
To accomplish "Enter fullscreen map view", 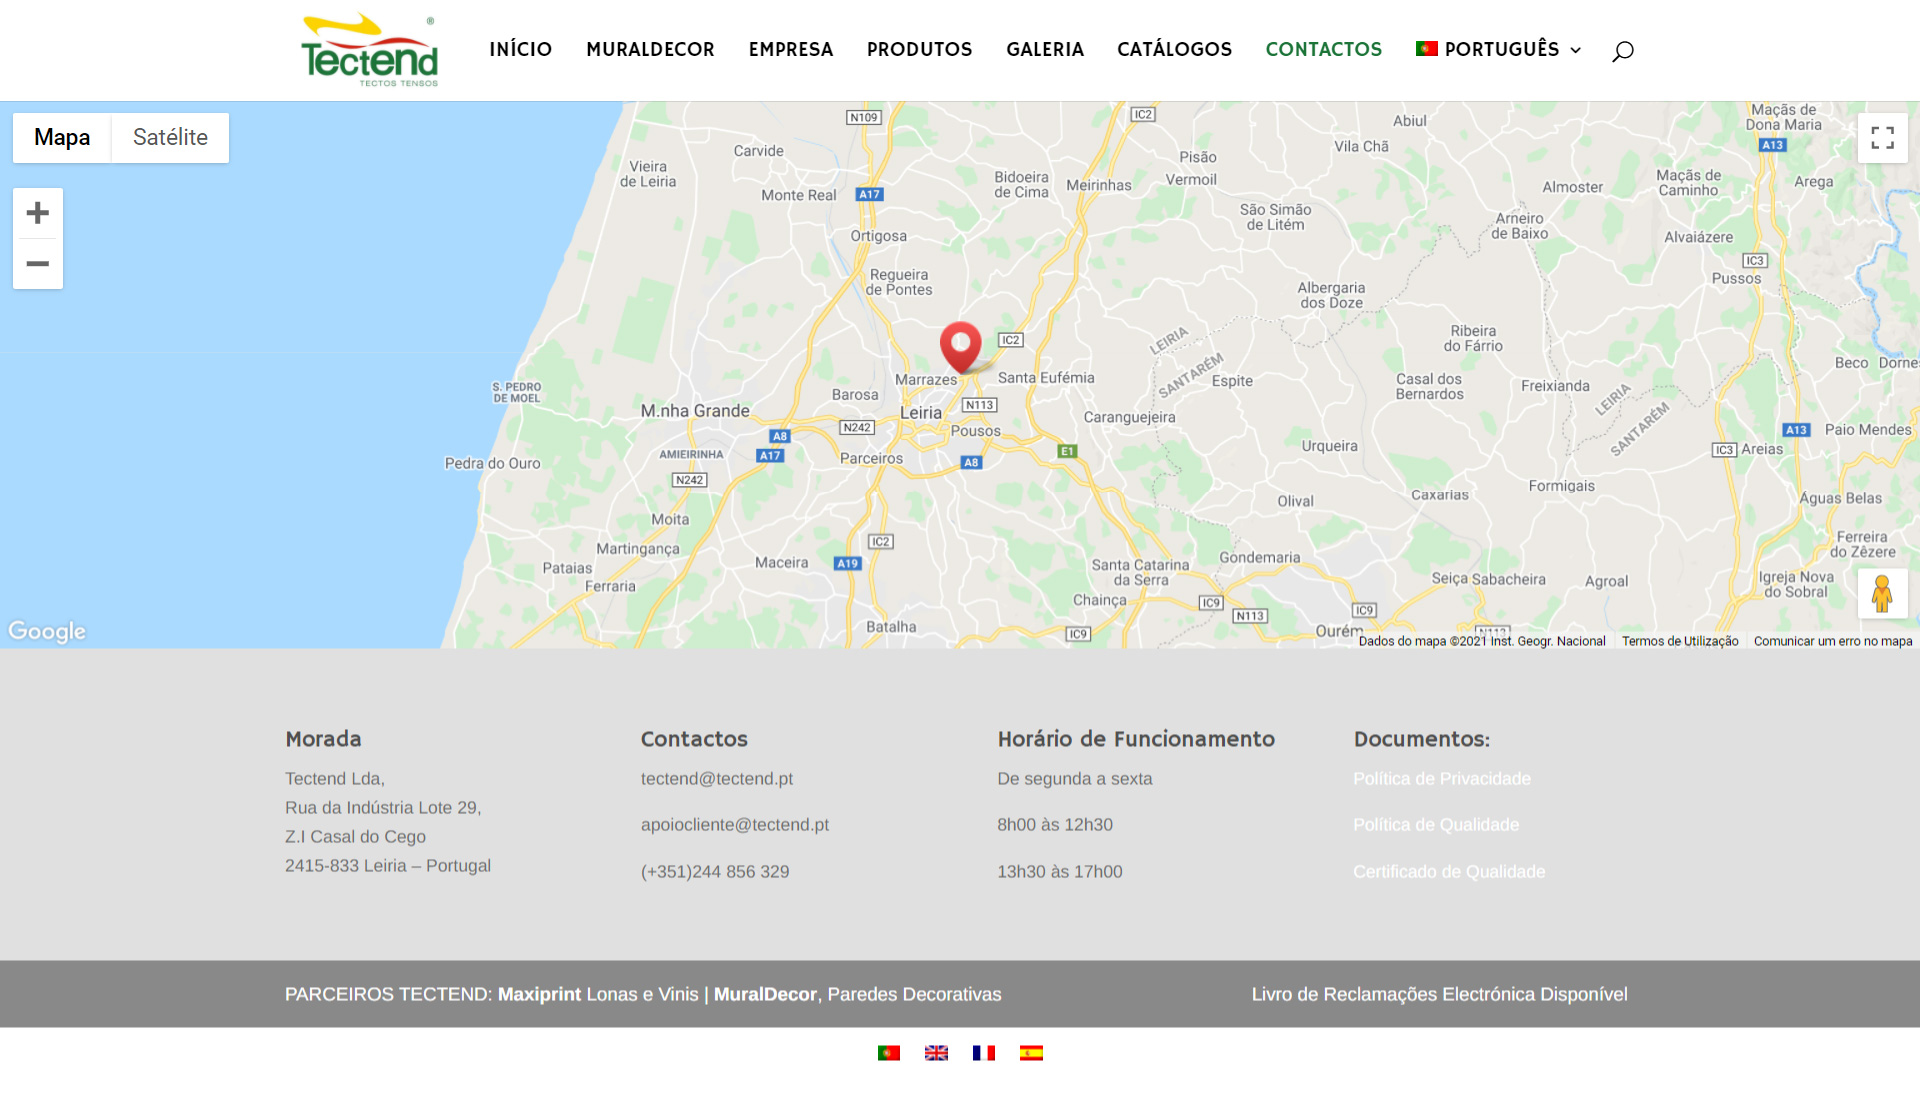I will pos(1882,138).
